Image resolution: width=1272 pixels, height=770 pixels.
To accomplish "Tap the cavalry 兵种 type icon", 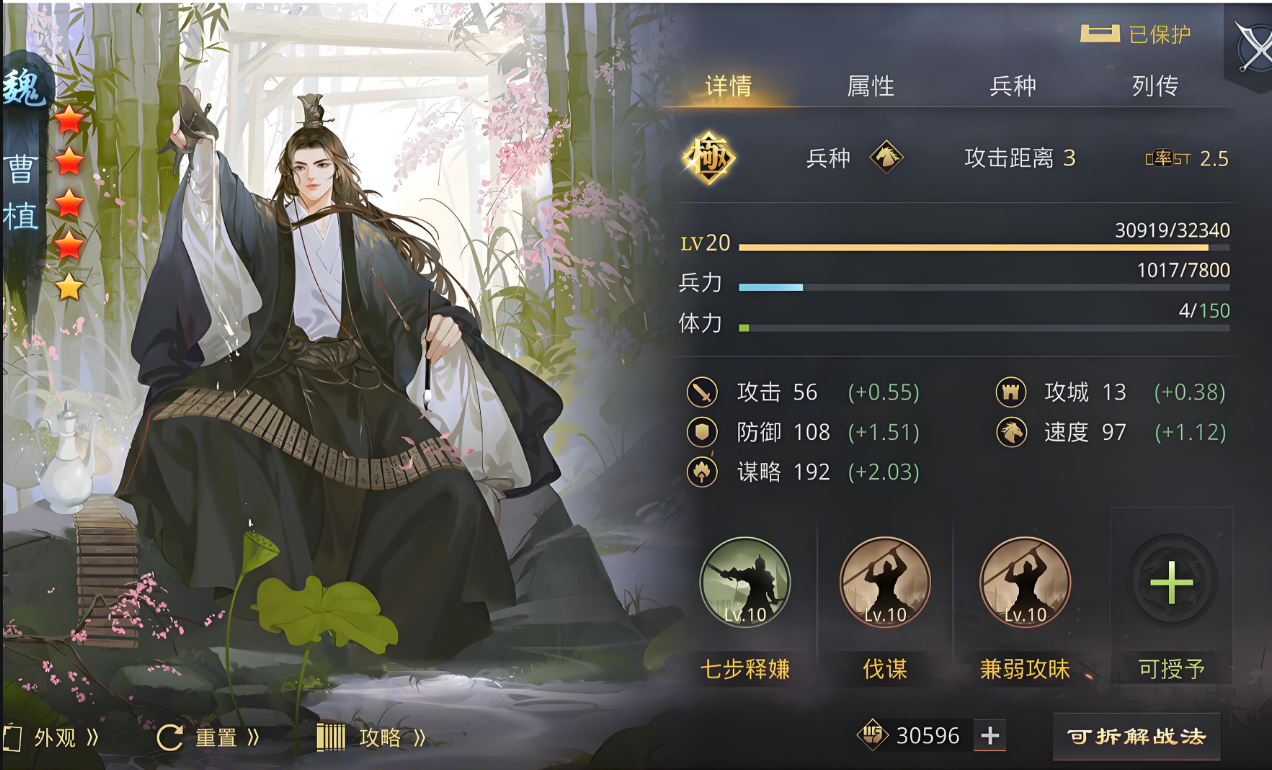I will (887, 158).
